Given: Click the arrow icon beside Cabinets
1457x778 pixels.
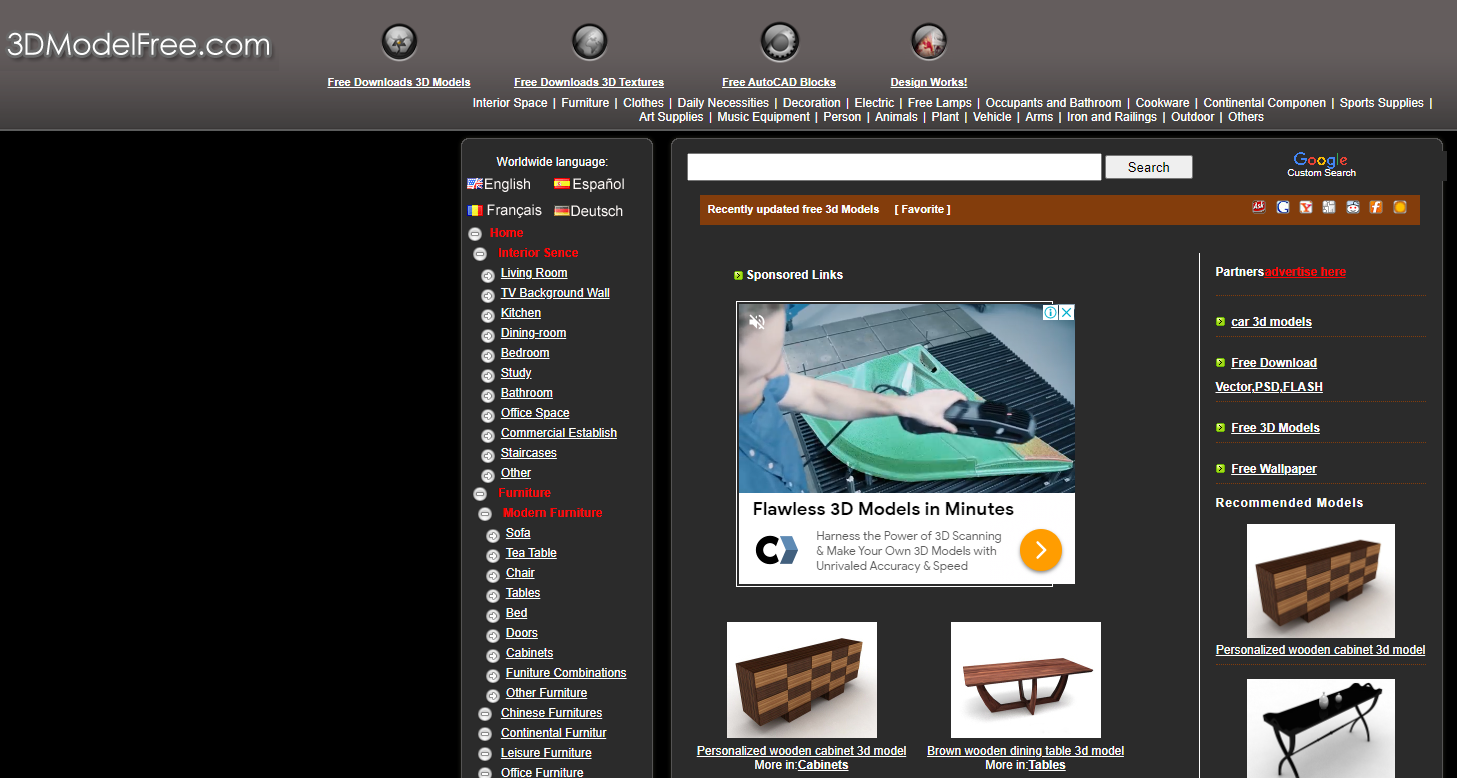Looking at the screenshot, I should [493, 655].
